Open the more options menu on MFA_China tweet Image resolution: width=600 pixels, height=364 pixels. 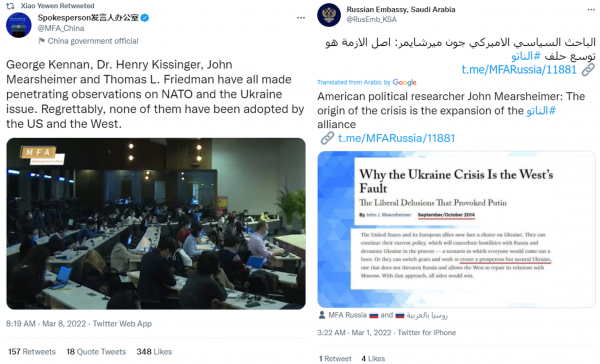[x=301, y=18]
